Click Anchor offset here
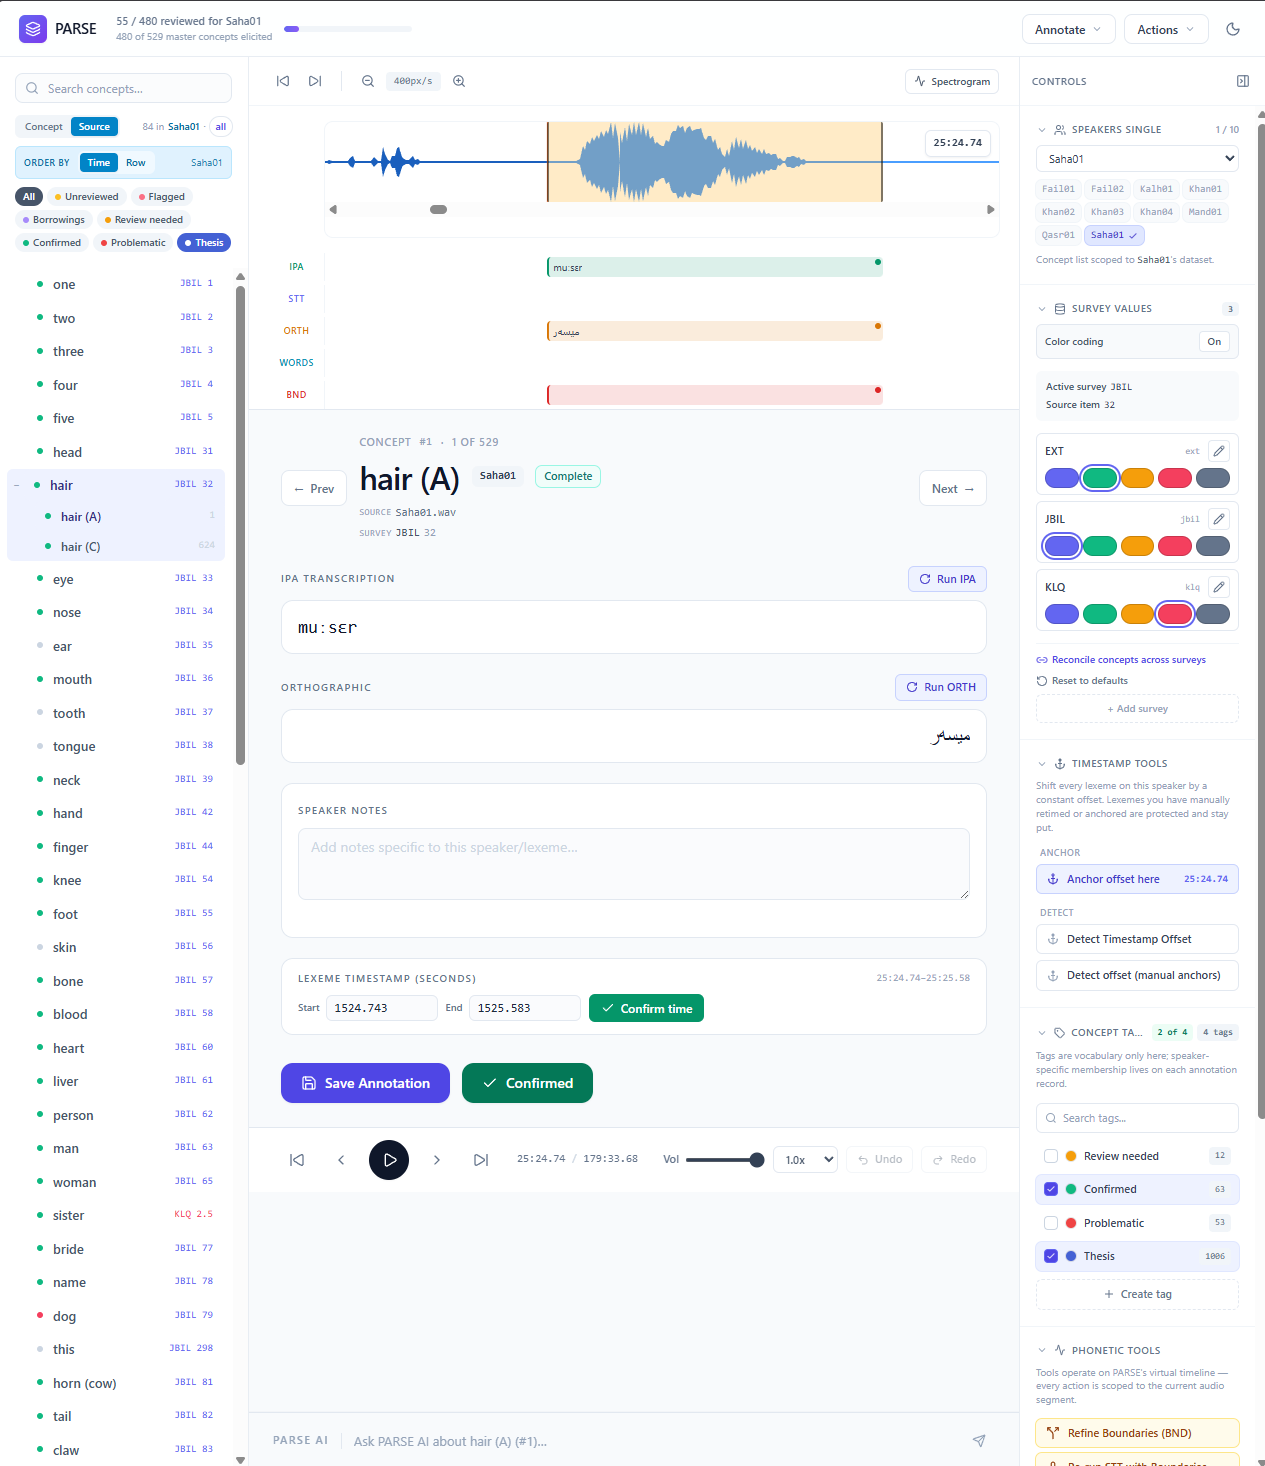This screenshot has width=1265, height=1466. [x=1137, y=879]
